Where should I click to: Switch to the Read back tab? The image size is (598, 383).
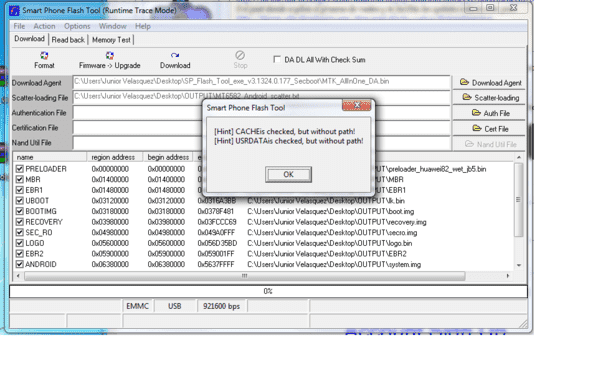[68, 40]
